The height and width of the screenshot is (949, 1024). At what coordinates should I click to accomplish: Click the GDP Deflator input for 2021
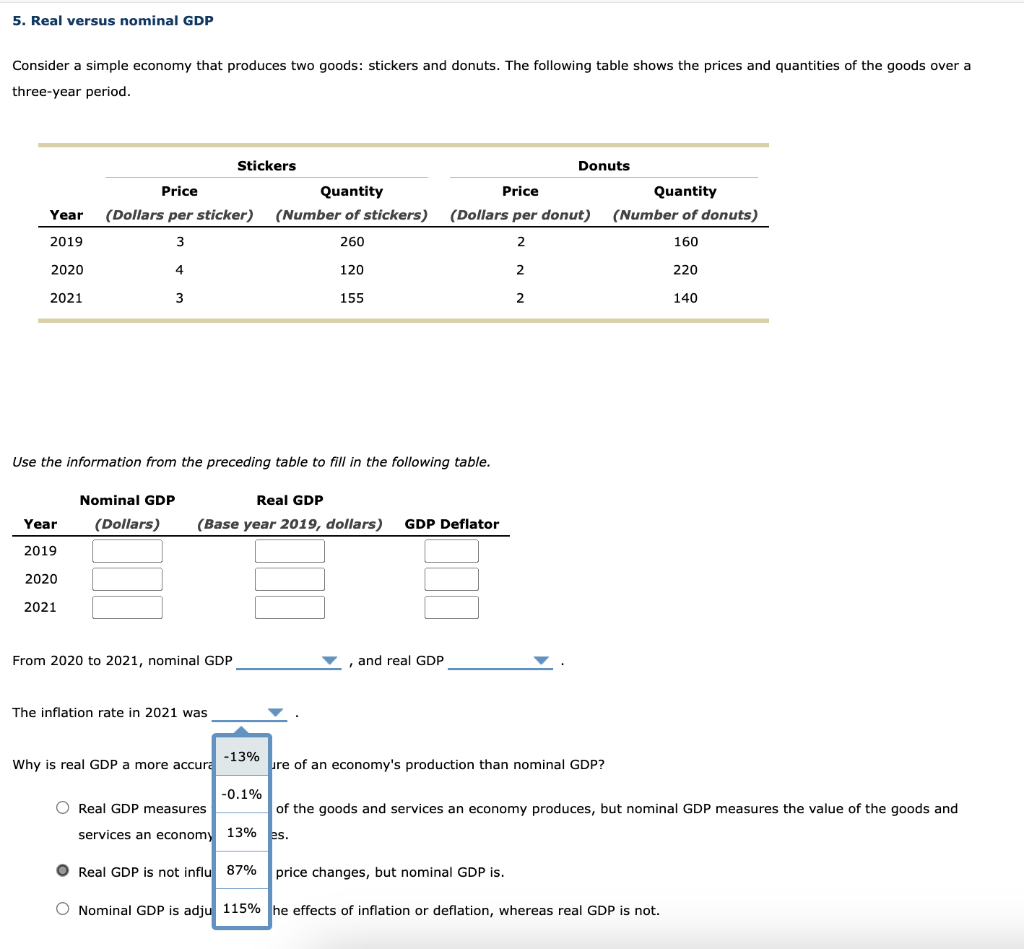[451, 606]
